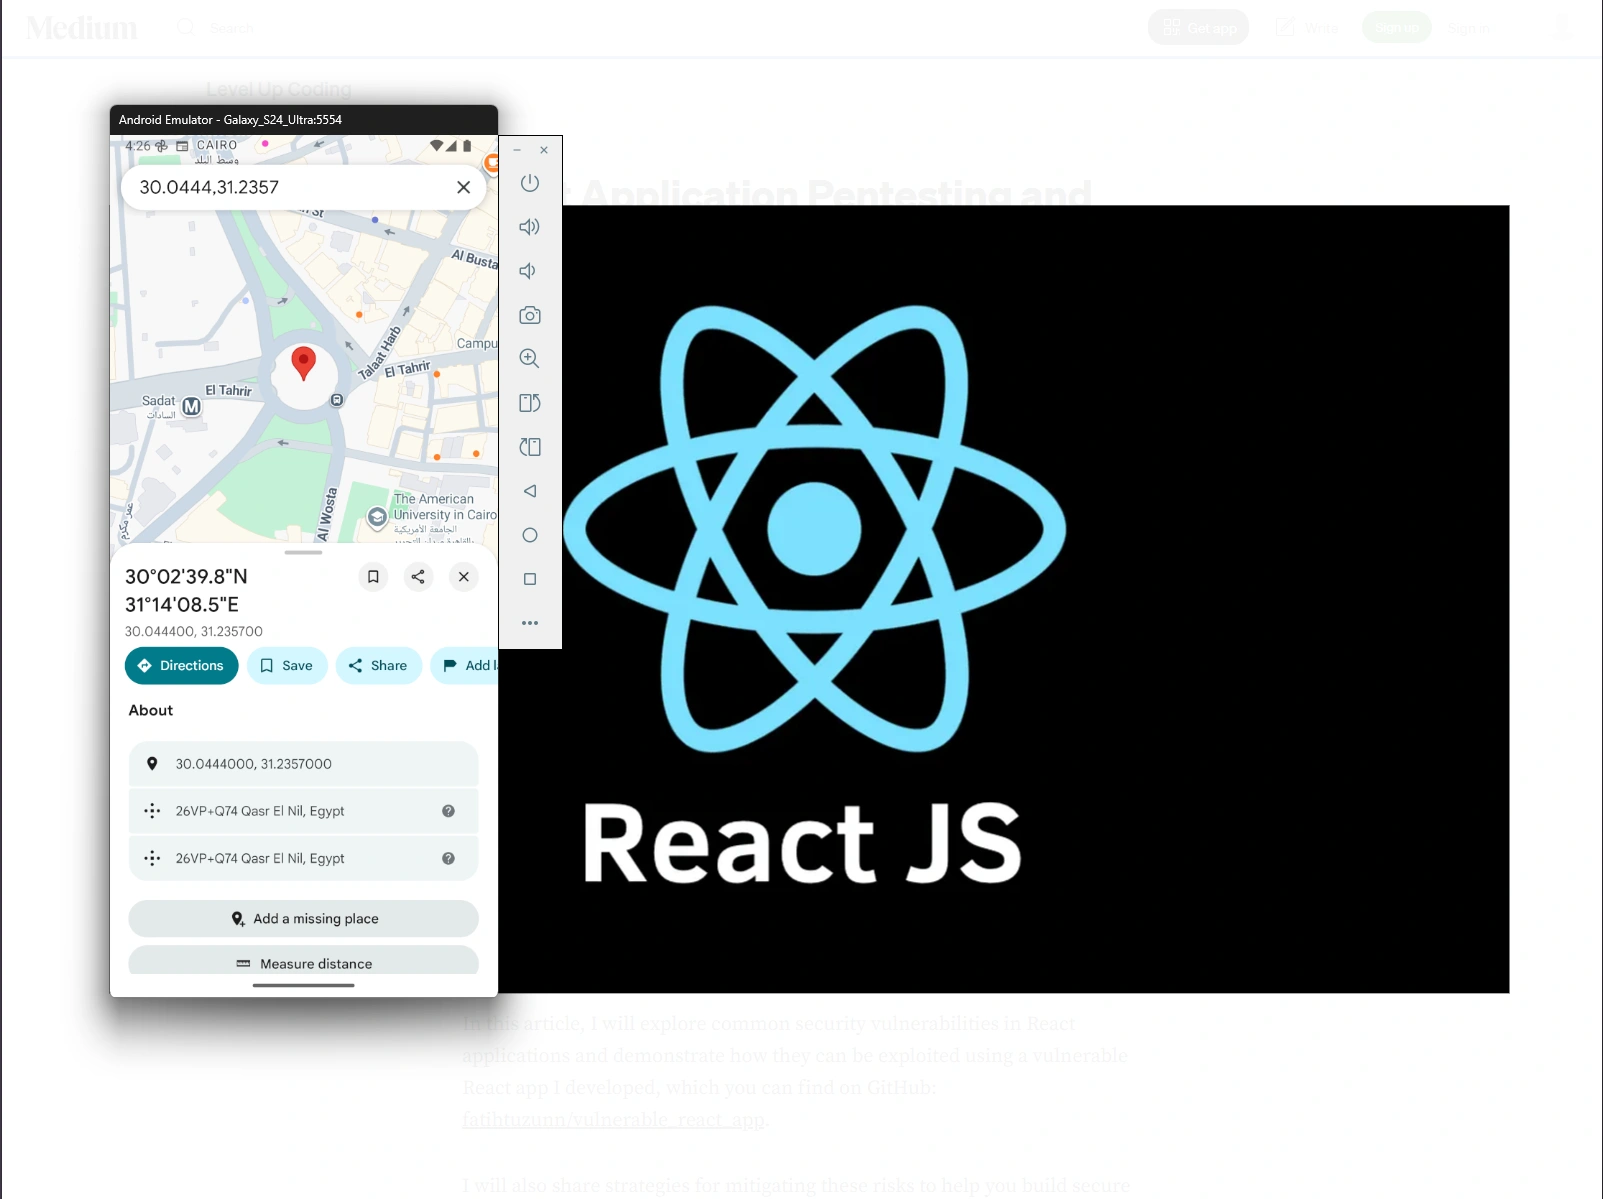Screen dimensions: 1603x1199
Task: Open help for the Qasr El Nil plus code
Action: [446, 810]
